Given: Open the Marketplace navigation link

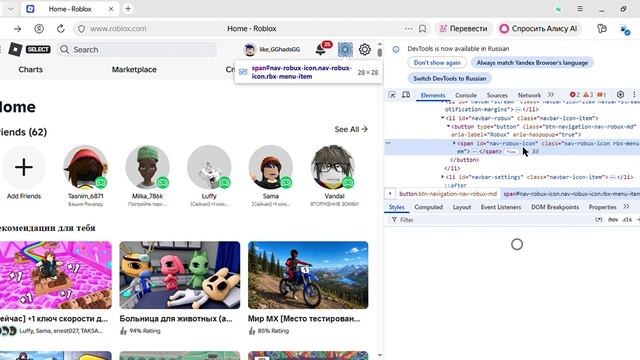Looking at the screenshot, I should pos(134,69).
